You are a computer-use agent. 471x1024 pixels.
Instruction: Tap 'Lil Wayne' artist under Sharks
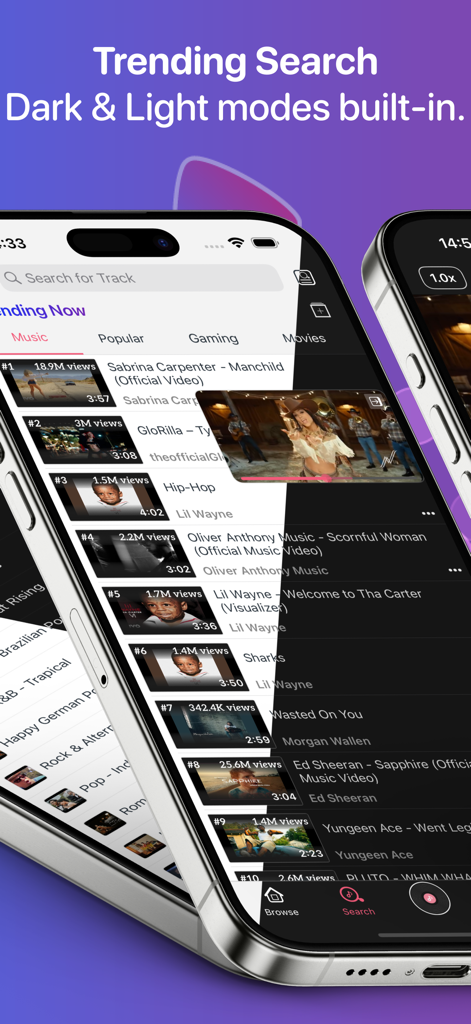(284, 684)
